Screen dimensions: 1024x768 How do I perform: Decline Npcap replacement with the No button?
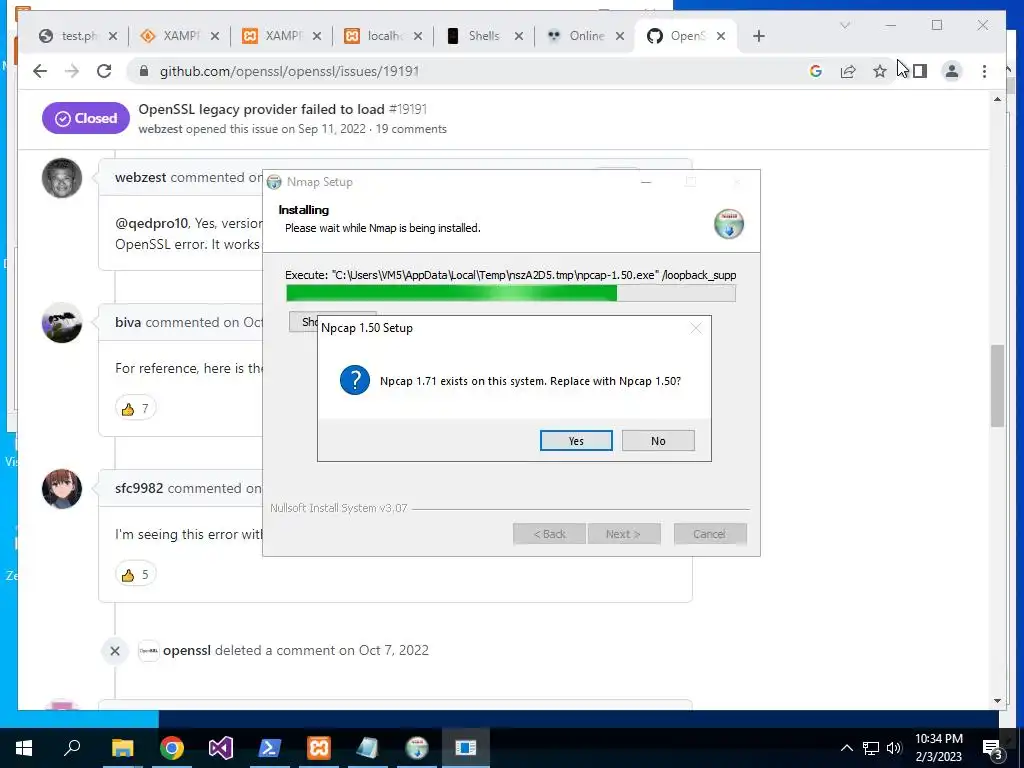click(658, 441)
